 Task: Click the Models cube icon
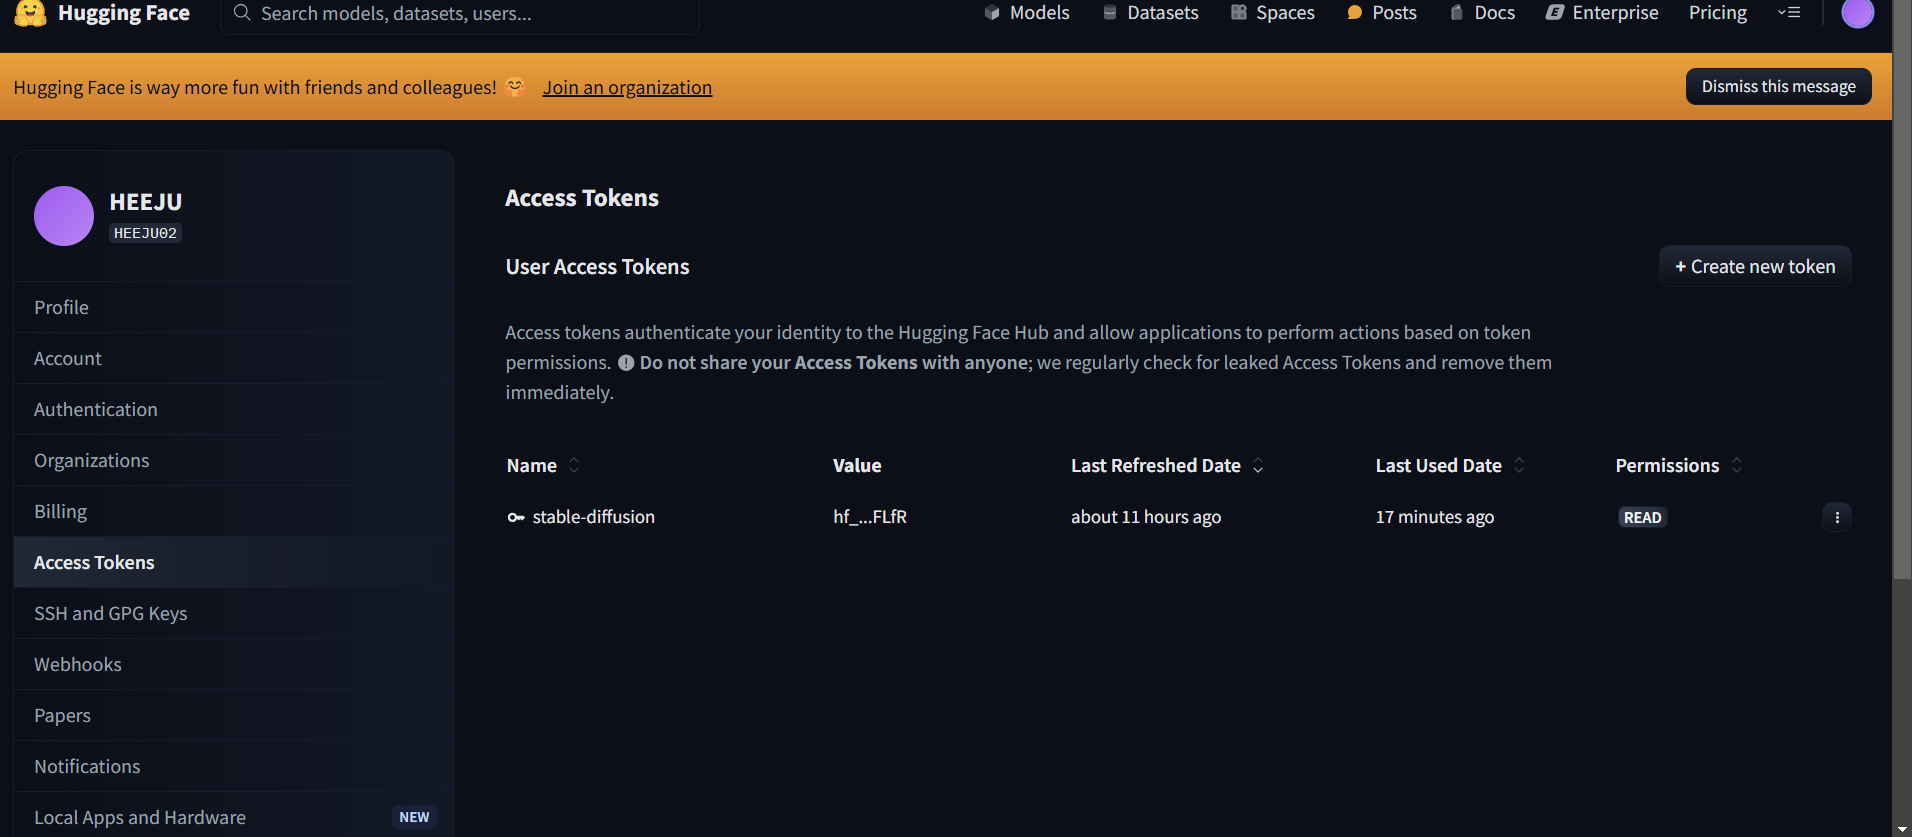pyautogui.click(x=992, y=13)
